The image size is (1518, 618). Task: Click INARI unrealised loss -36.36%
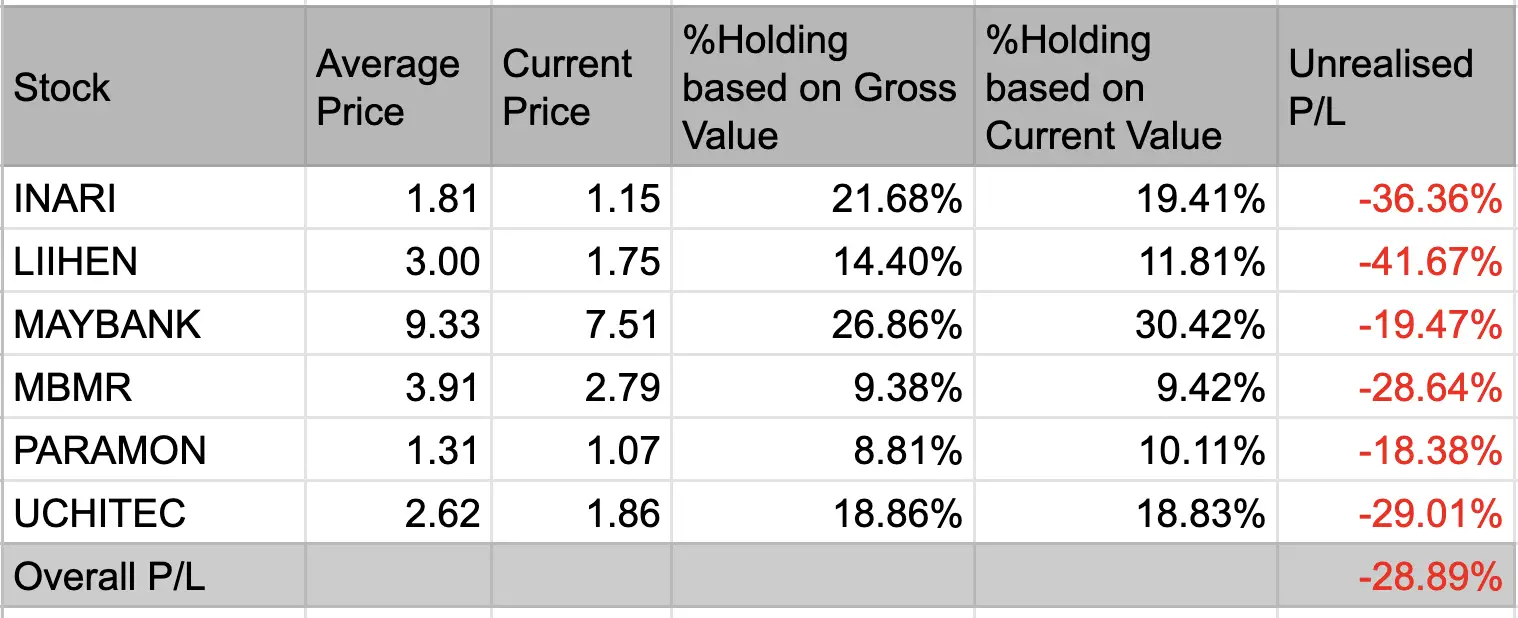1398,199
